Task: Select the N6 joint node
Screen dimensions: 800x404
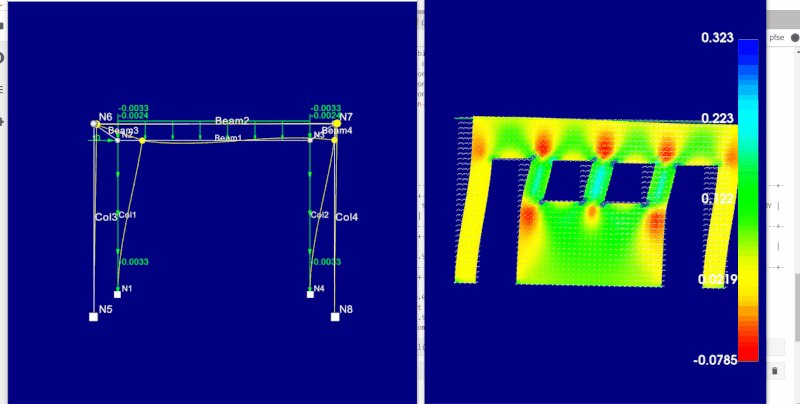Action: click(95, 123)
